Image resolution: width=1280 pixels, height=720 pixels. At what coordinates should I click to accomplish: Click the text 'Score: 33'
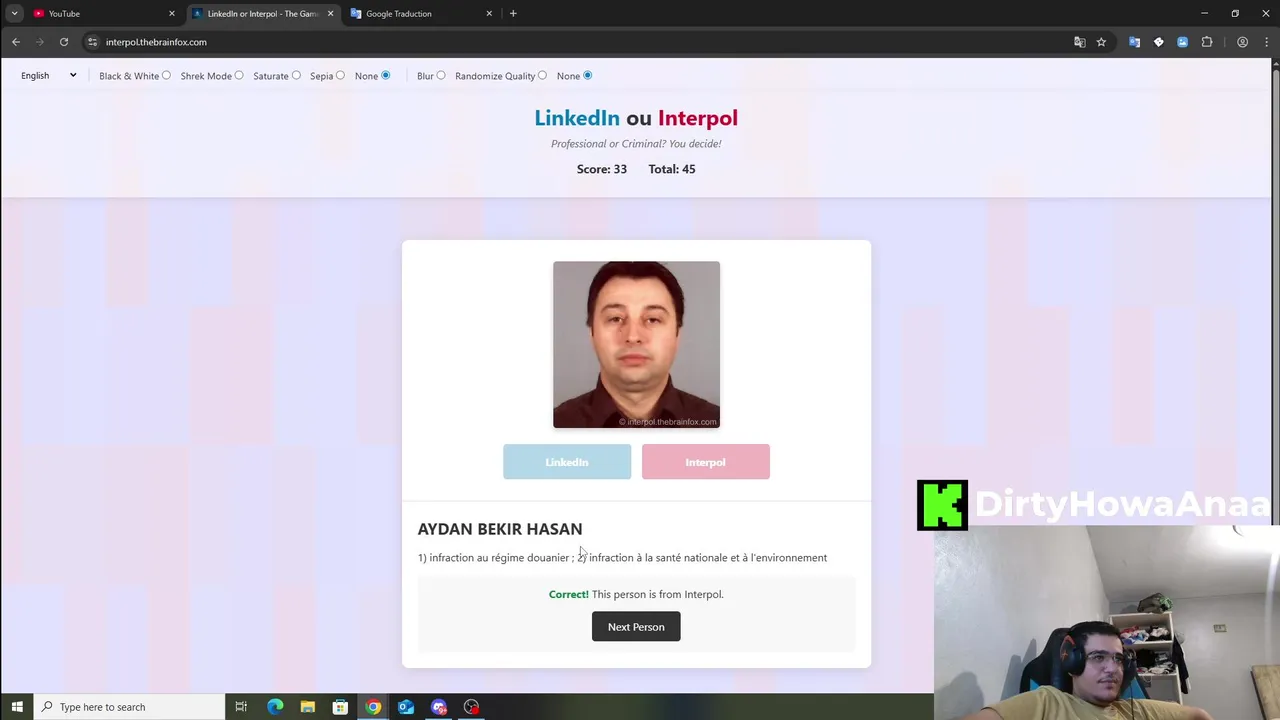pyautogui.click(x=602, y=169)
